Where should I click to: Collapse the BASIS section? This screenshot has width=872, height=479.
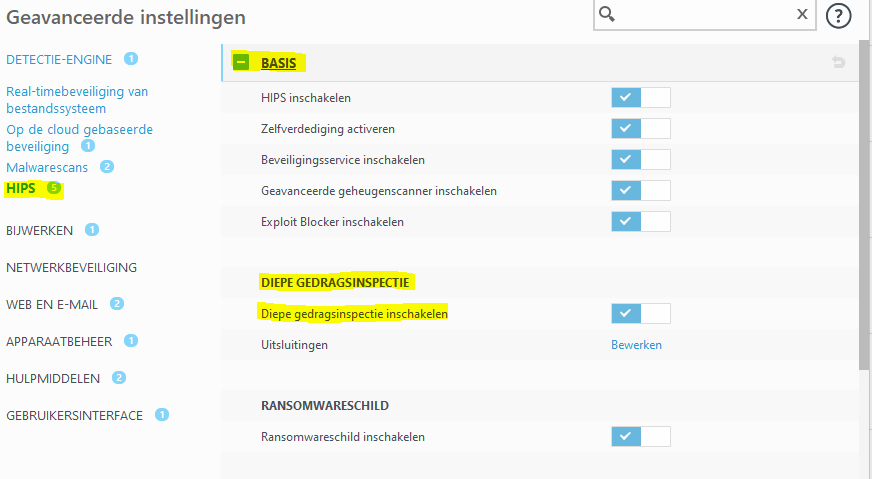point(241,62)
